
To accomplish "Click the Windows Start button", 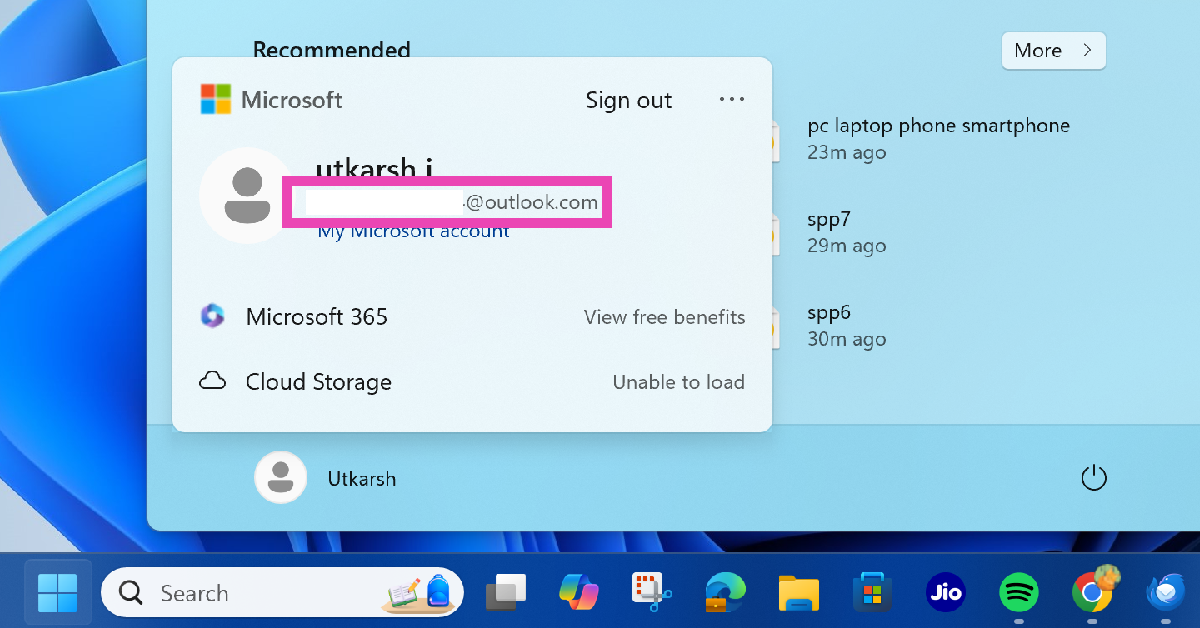I will [58, 593].
